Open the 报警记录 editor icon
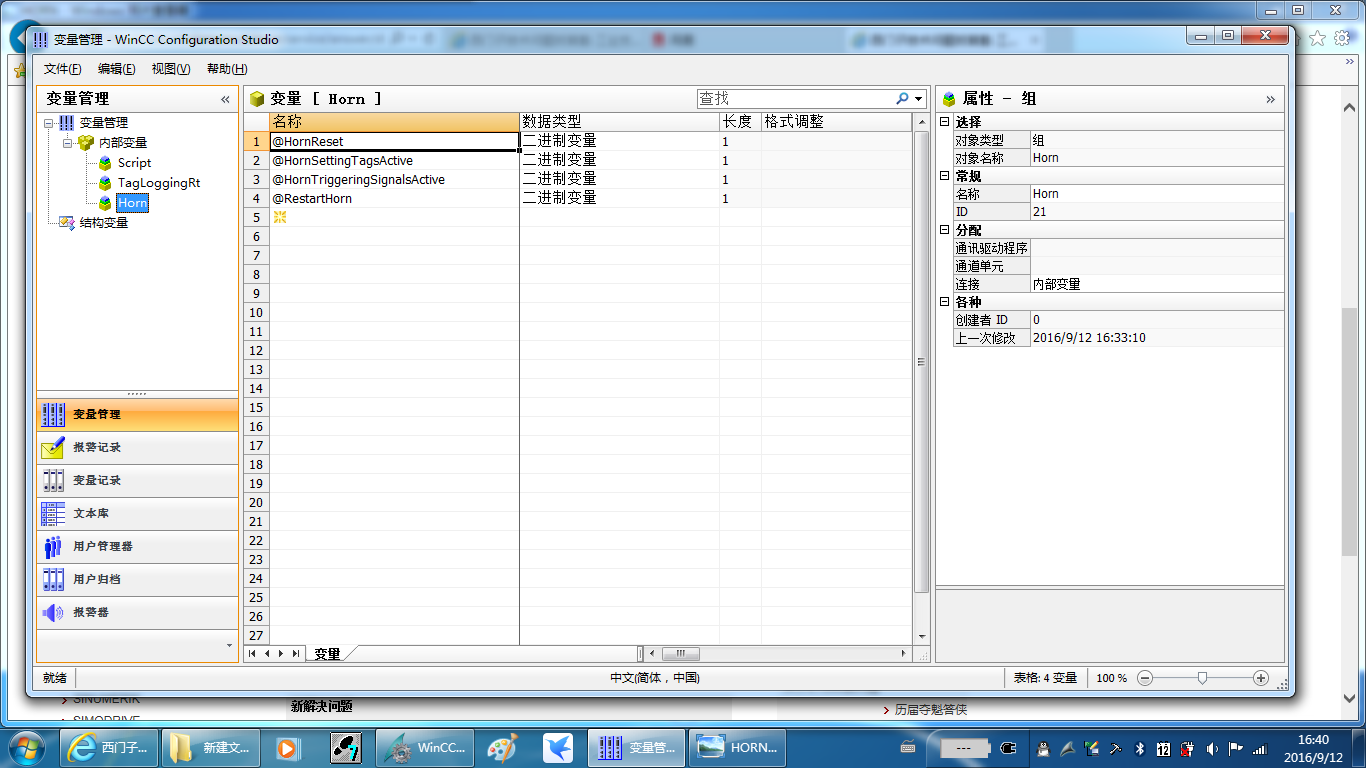The image size is (1366, 768). (53, 448)
